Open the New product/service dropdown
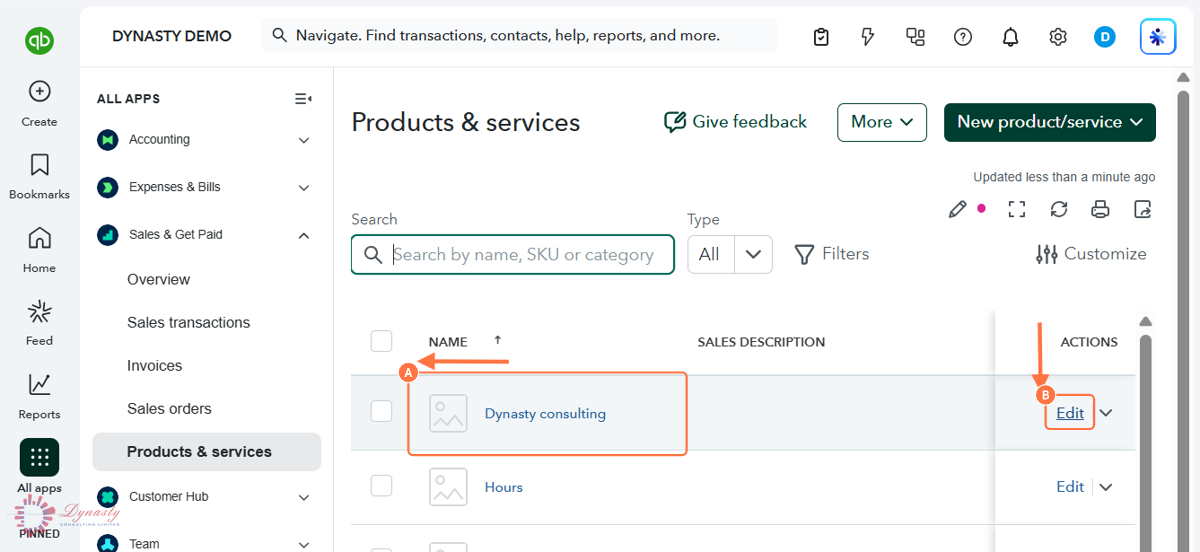 pos(1050,122)
